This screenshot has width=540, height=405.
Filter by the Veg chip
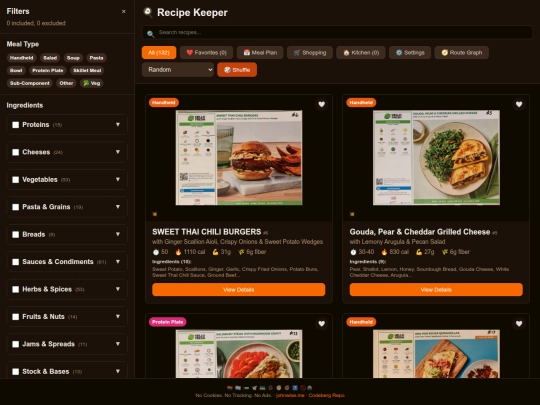point(92,83)
